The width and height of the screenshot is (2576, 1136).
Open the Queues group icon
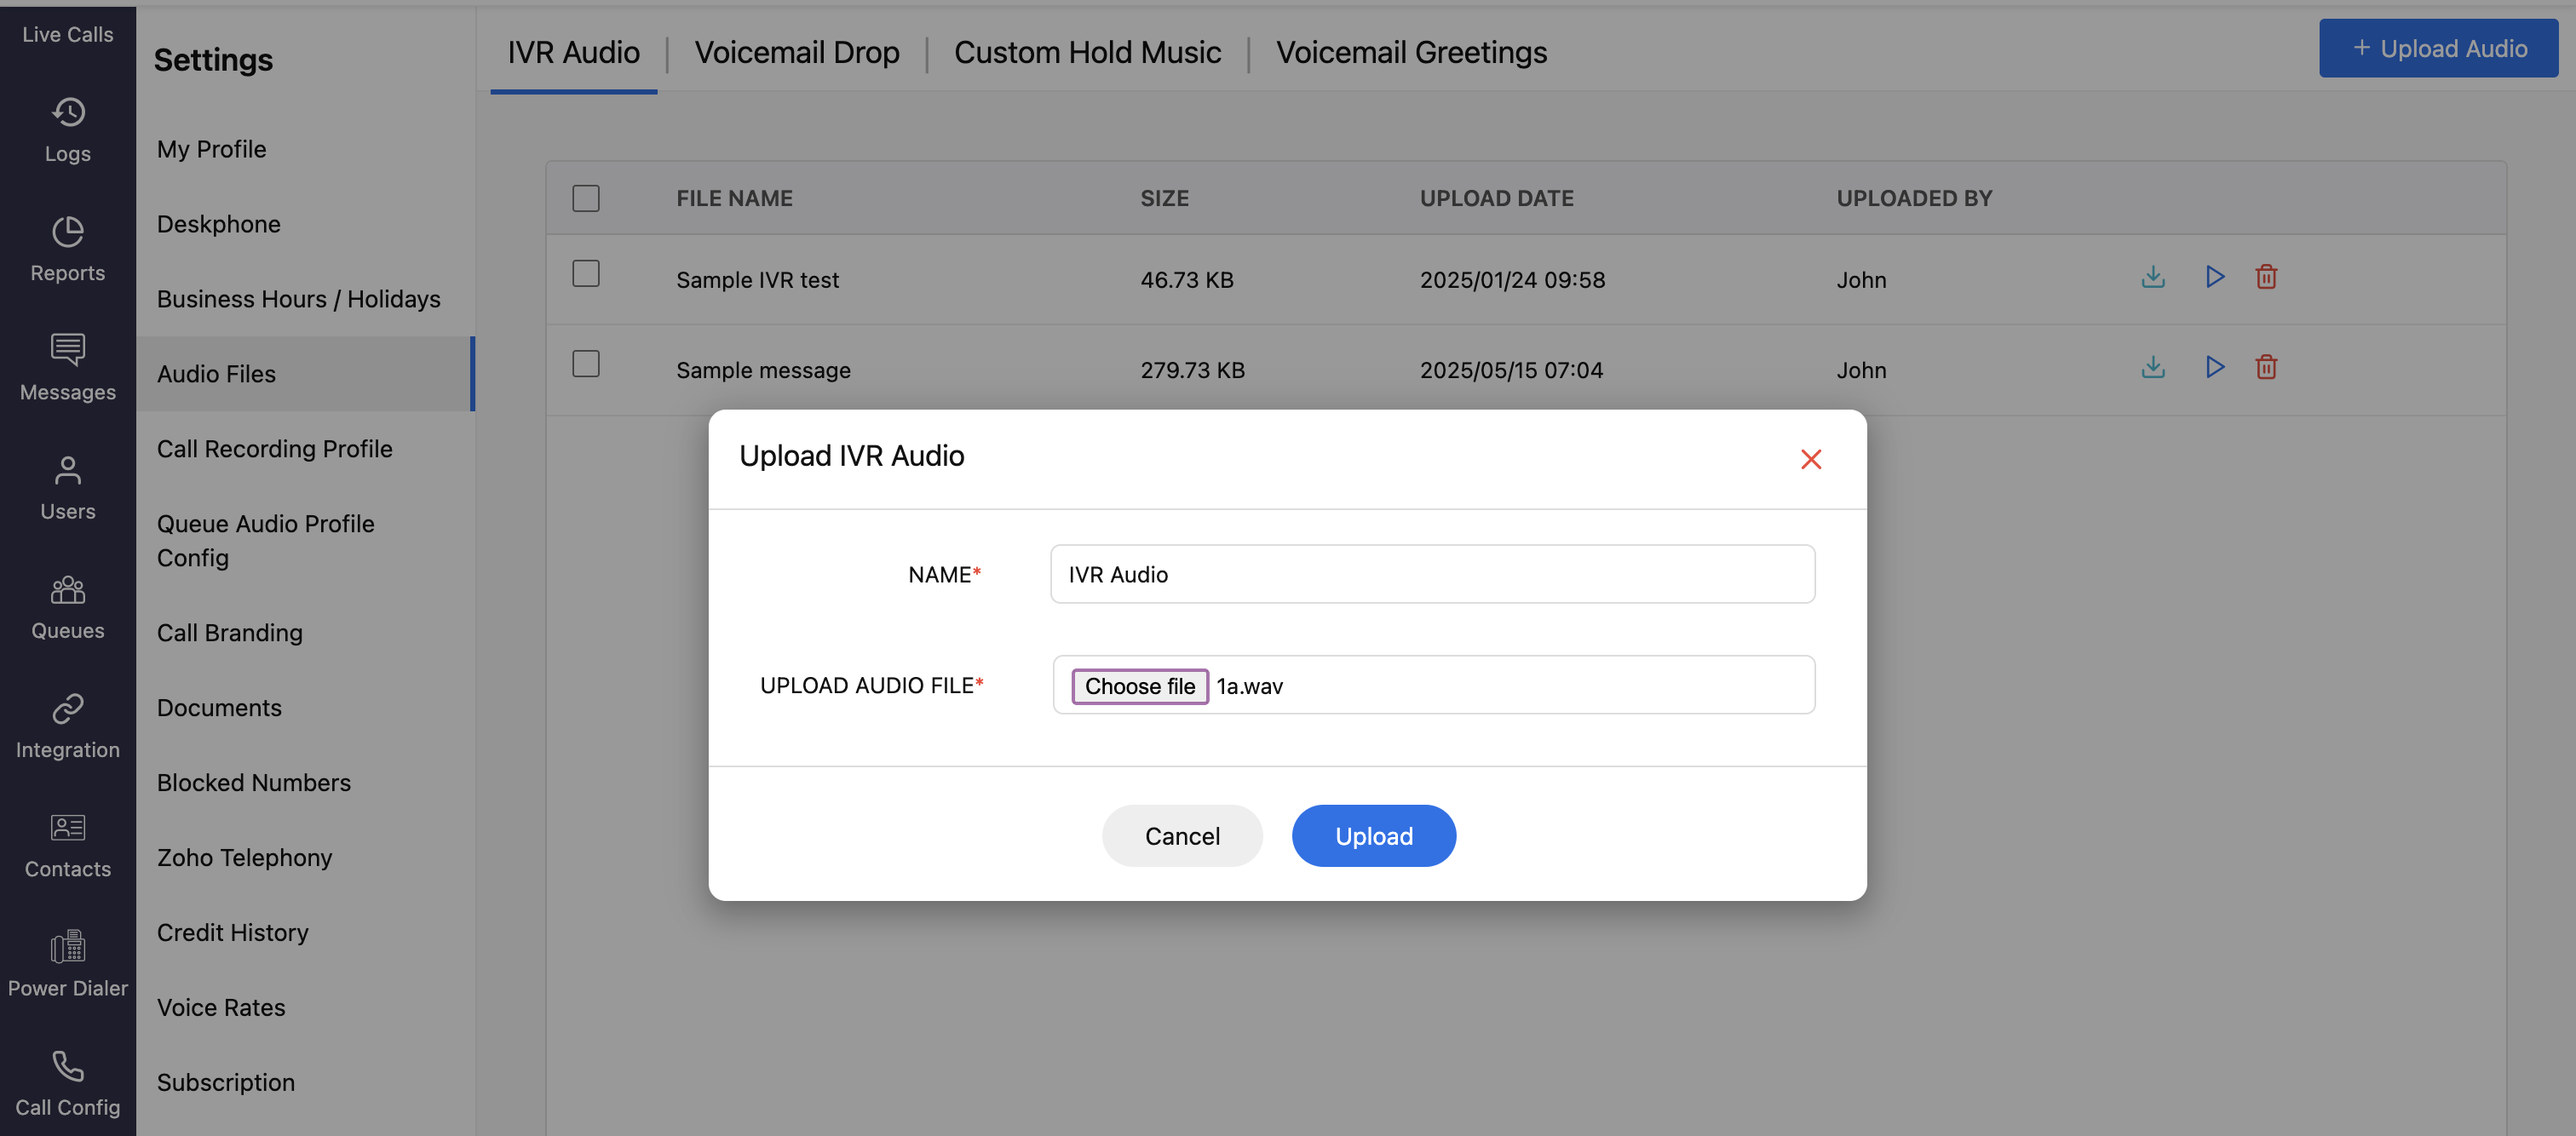68,590
